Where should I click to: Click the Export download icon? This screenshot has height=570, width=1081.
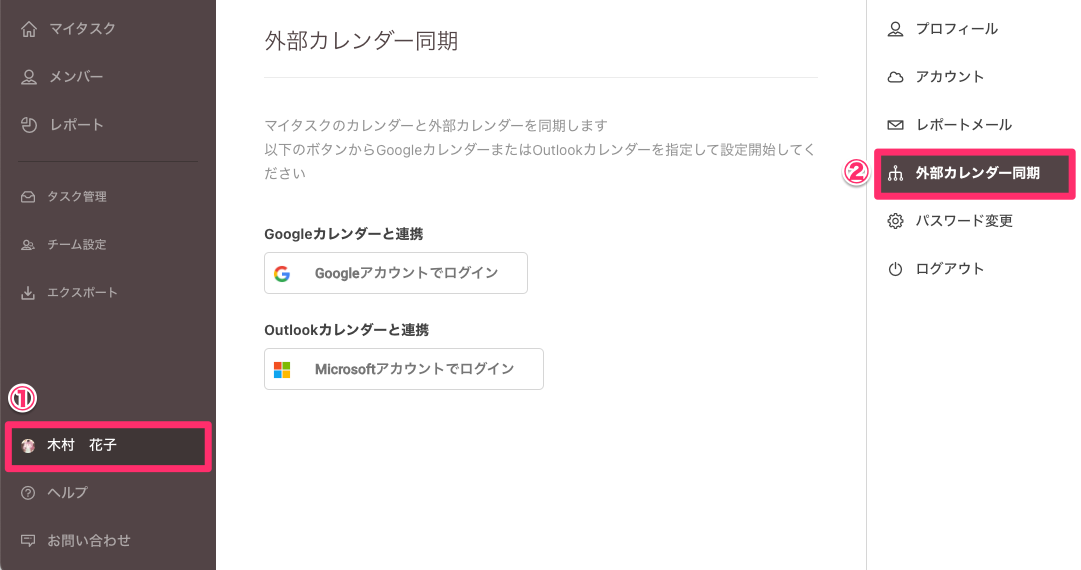click(28, 293)
